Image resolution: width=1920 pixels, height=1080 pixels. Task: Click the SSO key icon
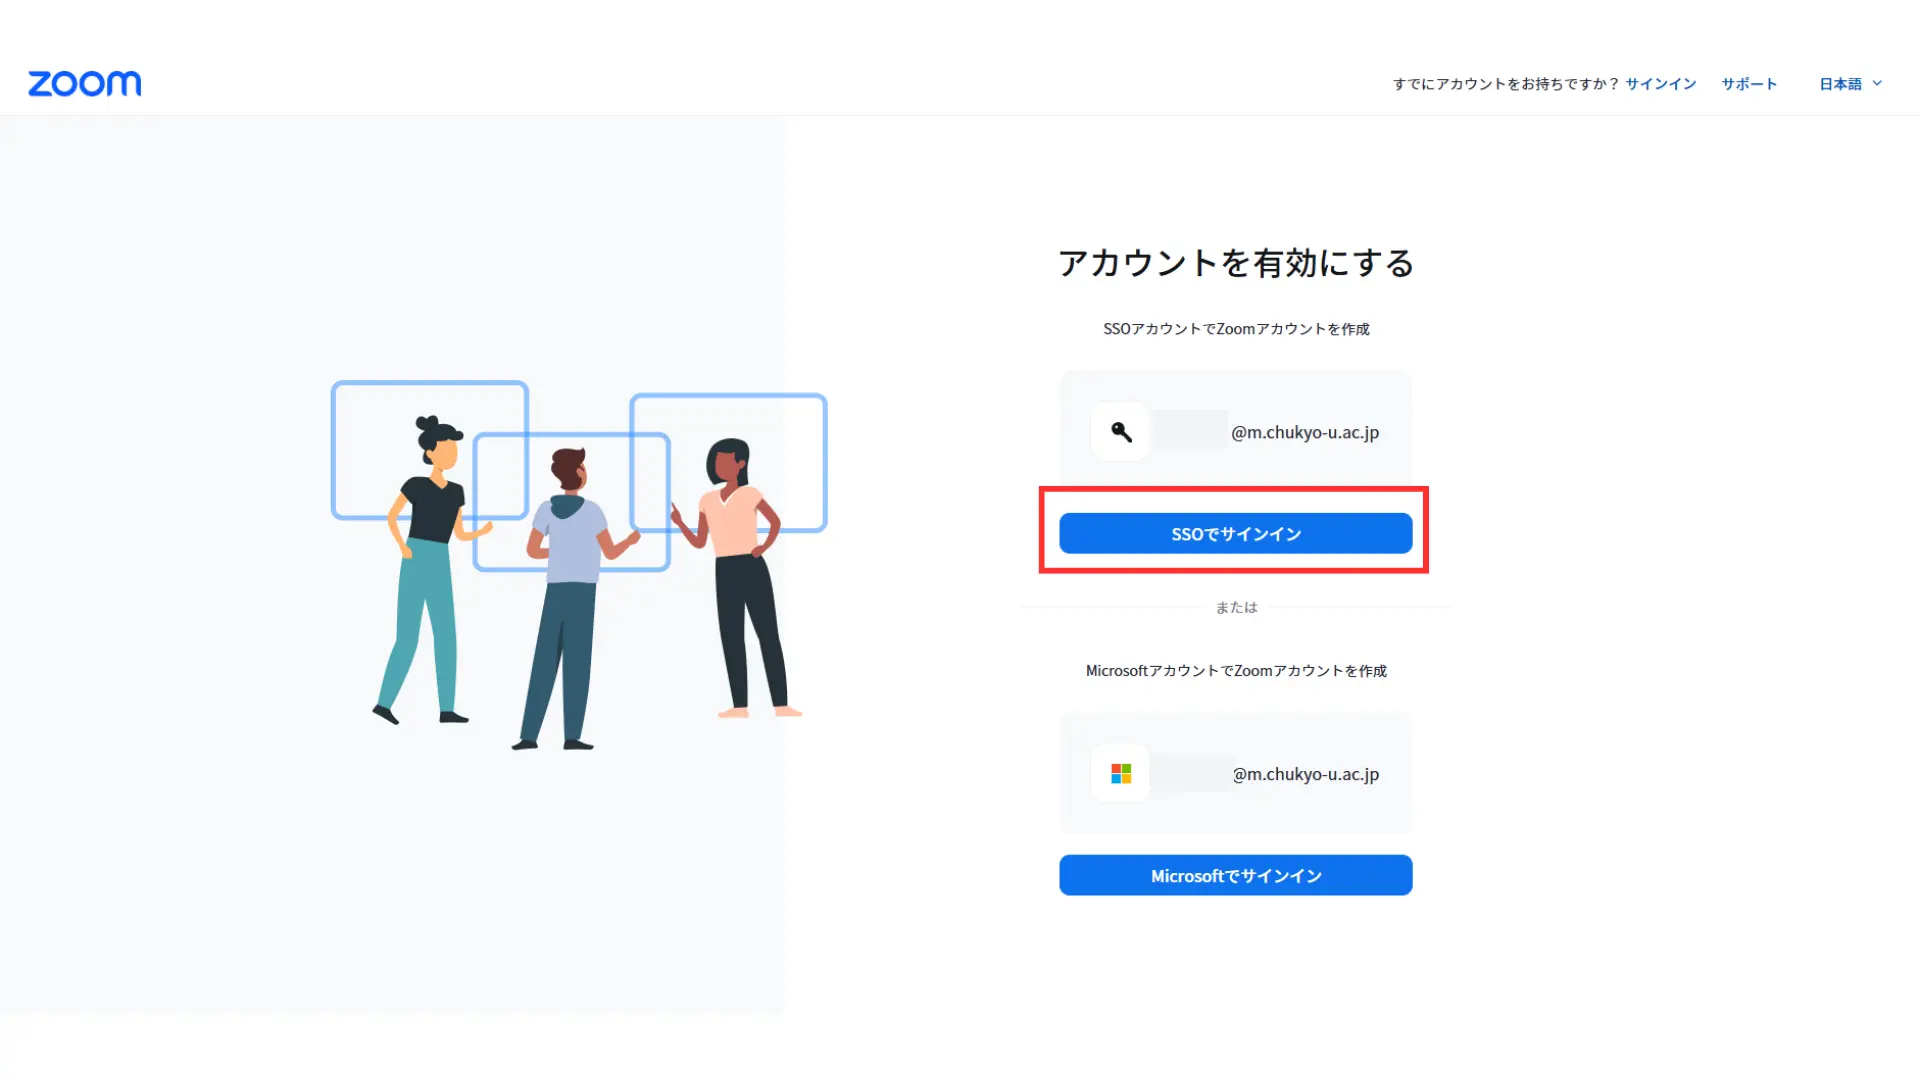1121,432
